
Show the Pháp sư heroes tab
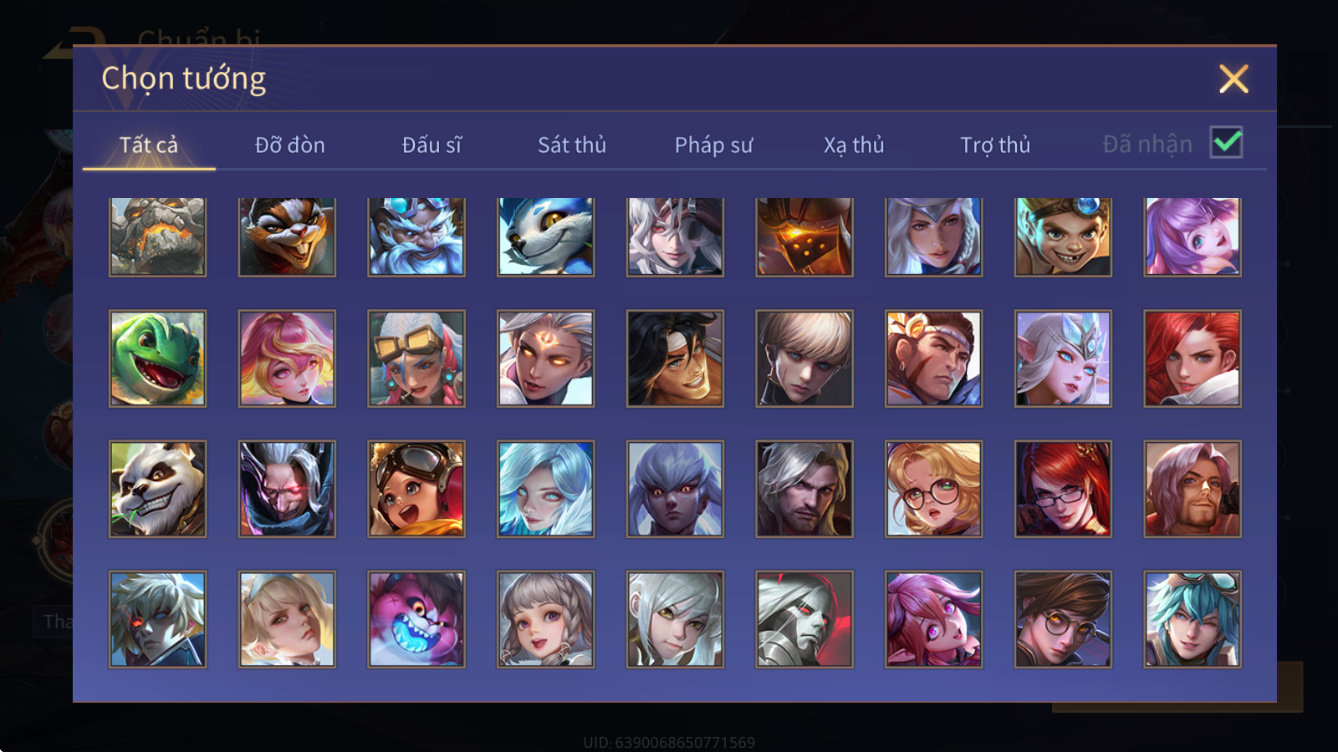[713, 145]
